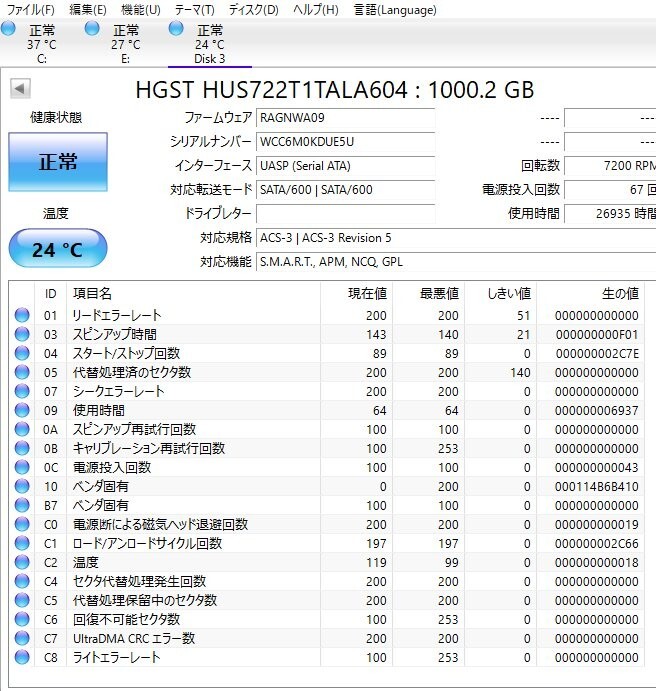Image resolution: width=656 pixels, height=691 pixels.
Task: Click the しきい値 column header
Action: (500, 293)
